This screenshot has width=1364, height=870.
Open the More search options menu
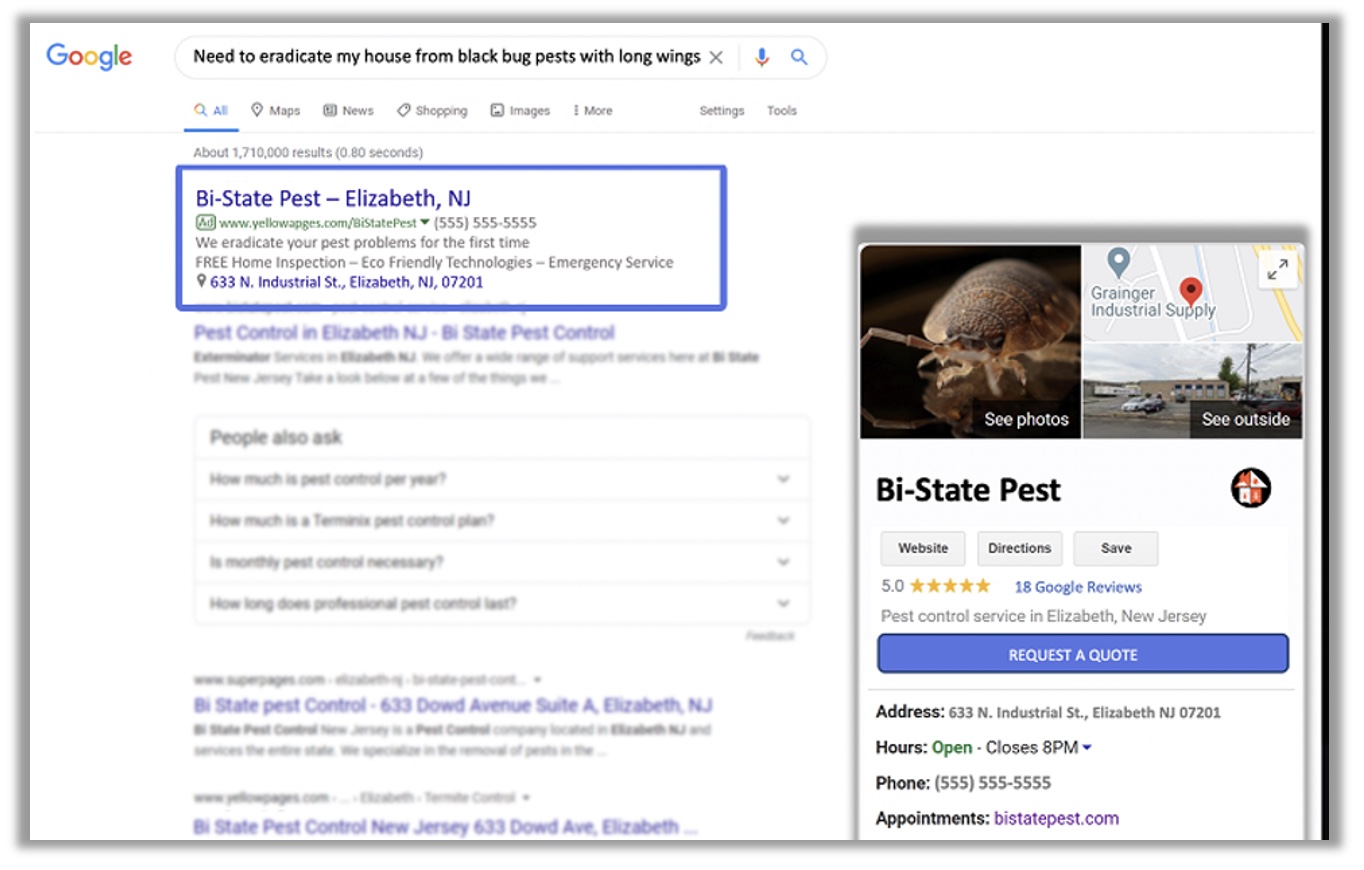(593, 111)
